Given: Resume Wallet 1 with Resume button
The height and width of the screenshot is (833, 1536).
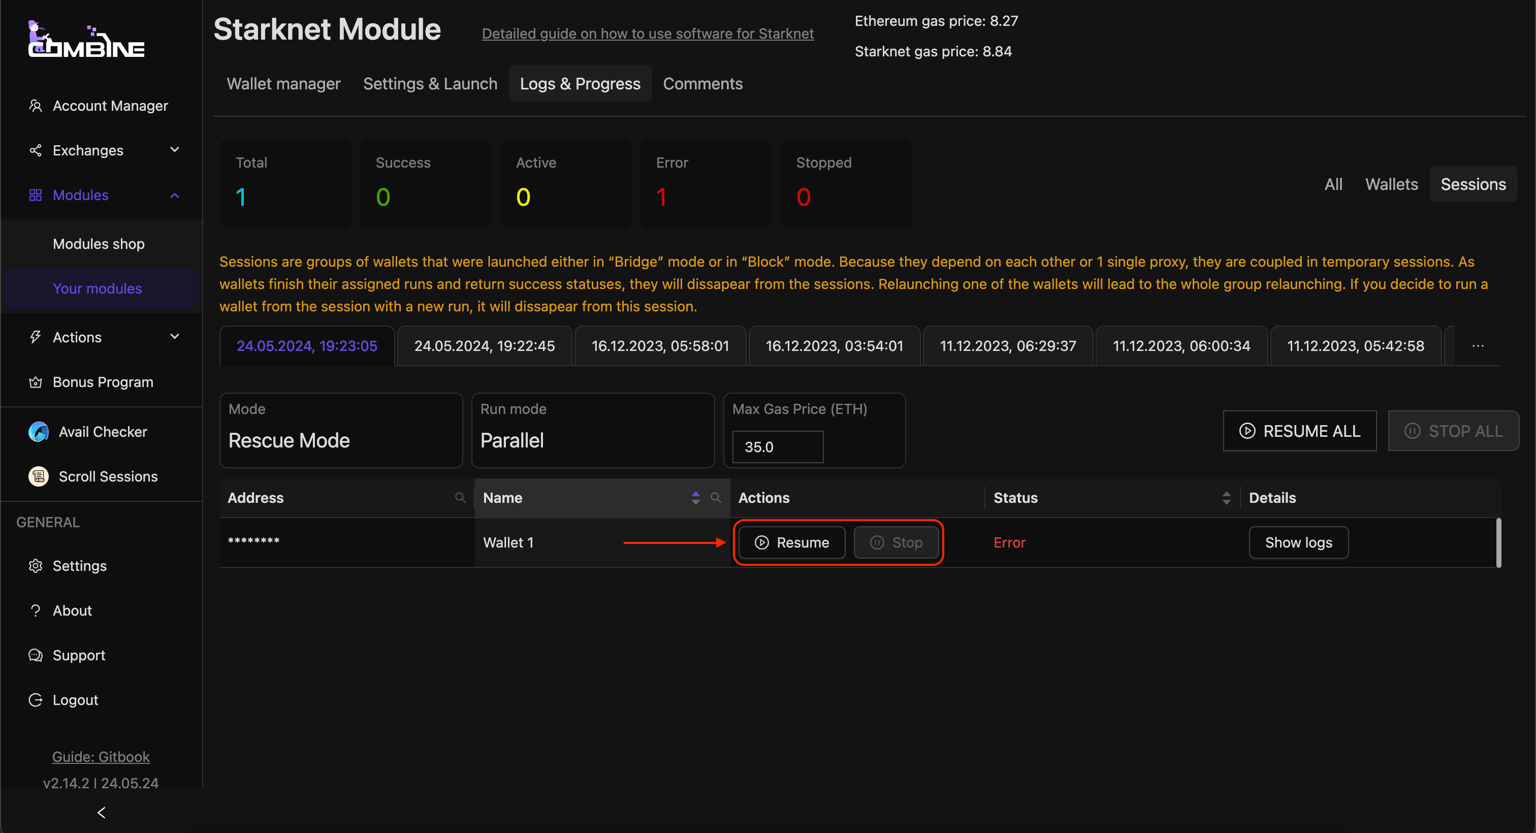Looking at the screenshot, I should tap(792, 542).
